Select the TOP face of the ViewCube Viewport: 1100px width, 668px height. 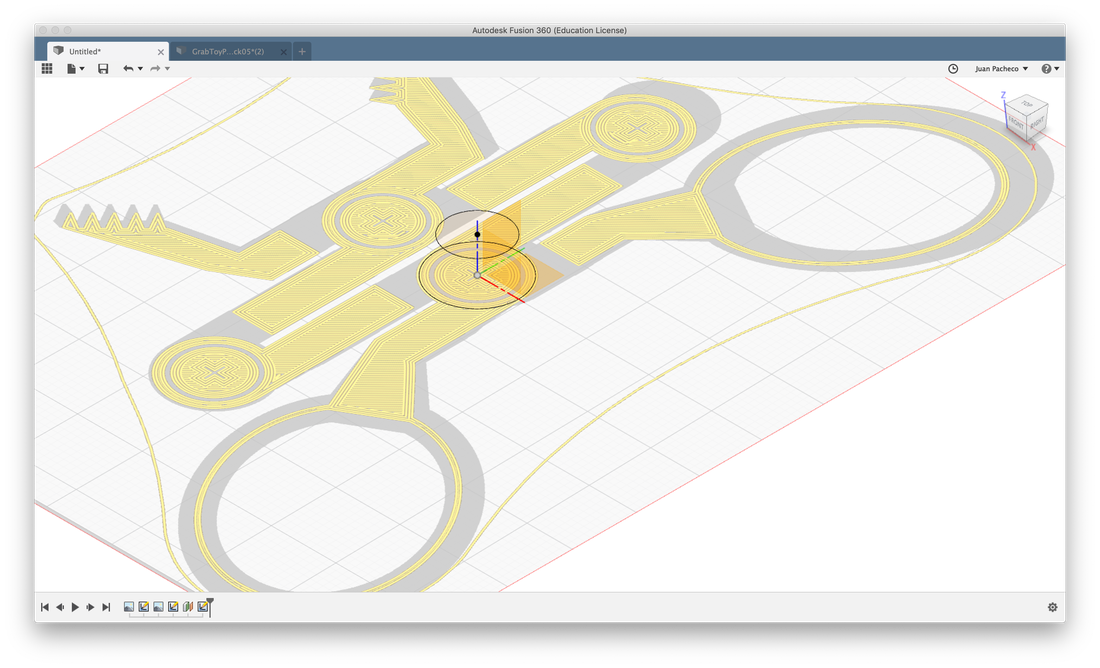(x=1027, y=104)
